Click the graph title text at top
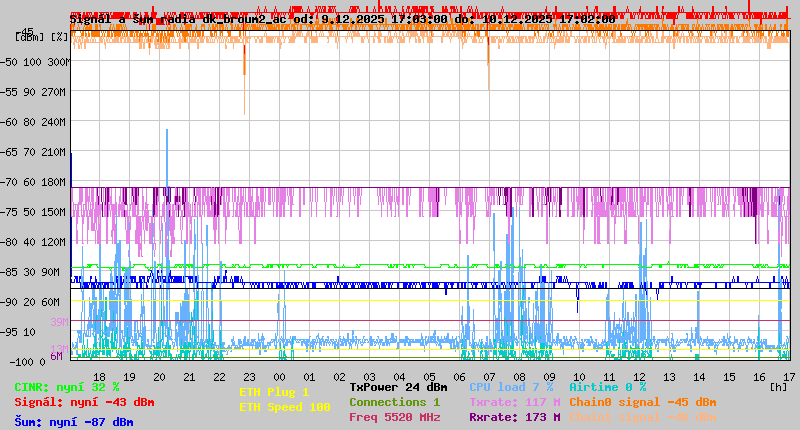The height and width of the screenshot is (430, 800). coord(342,19)
